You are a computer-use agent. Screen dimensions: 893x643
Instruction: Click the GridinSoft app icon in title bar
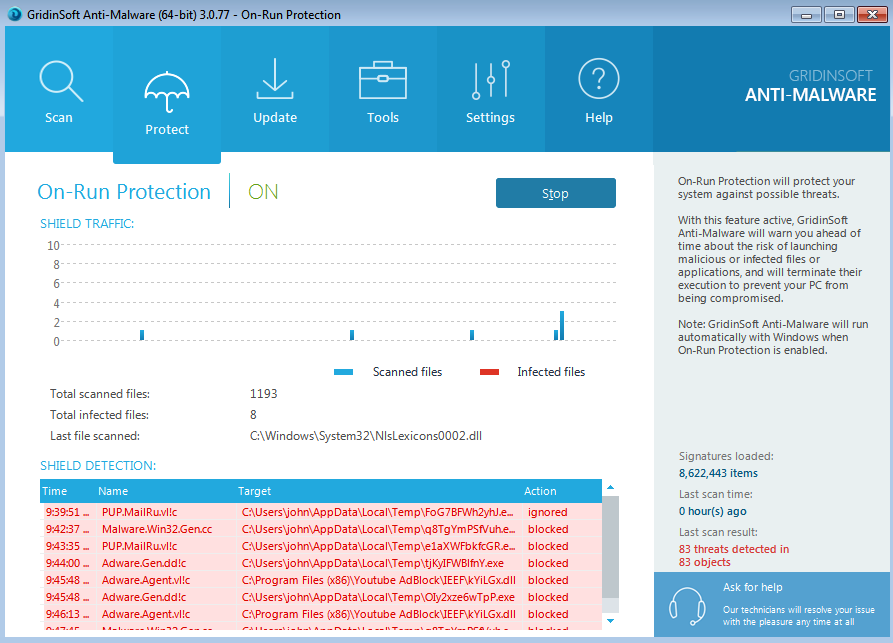[x=14, y=14]
